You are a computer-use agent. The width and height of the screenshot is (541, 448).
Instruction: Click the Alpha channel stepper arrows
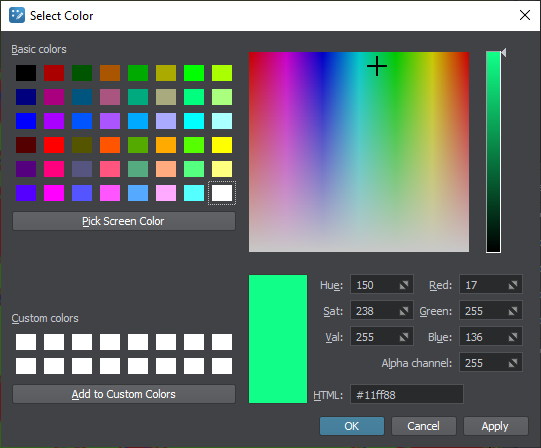point(513,363)
